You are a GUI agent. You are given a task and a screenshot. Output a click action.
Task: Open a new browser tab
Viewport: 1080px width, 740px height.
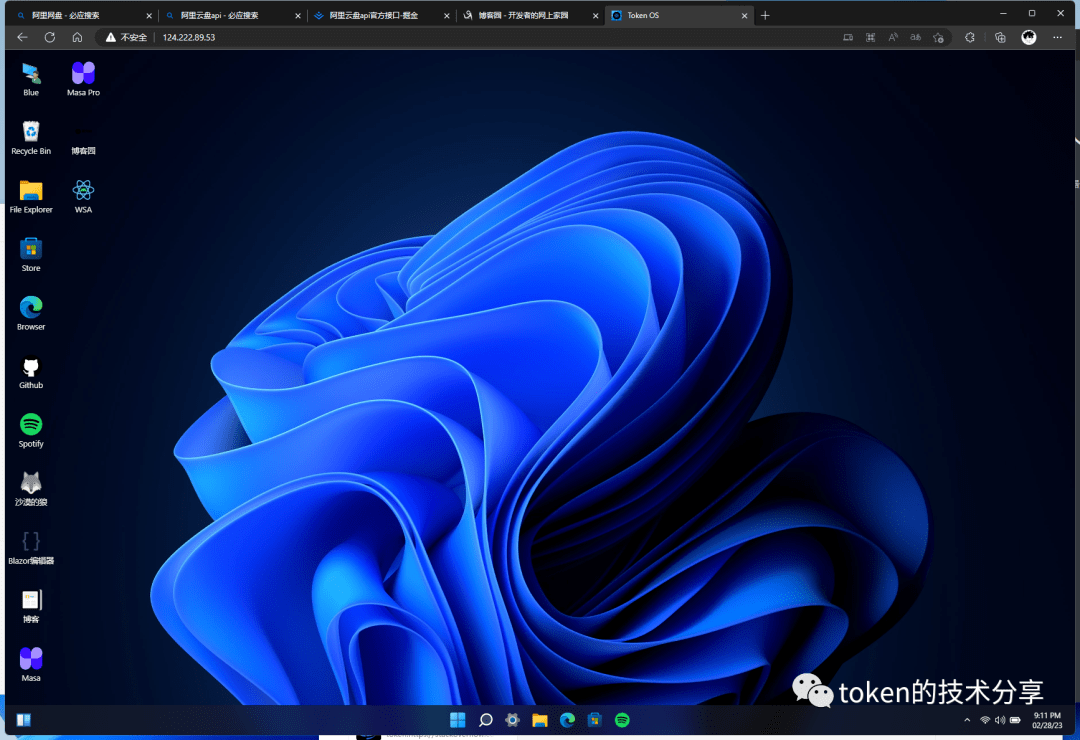pyautogui.click(x=765, y=15)
